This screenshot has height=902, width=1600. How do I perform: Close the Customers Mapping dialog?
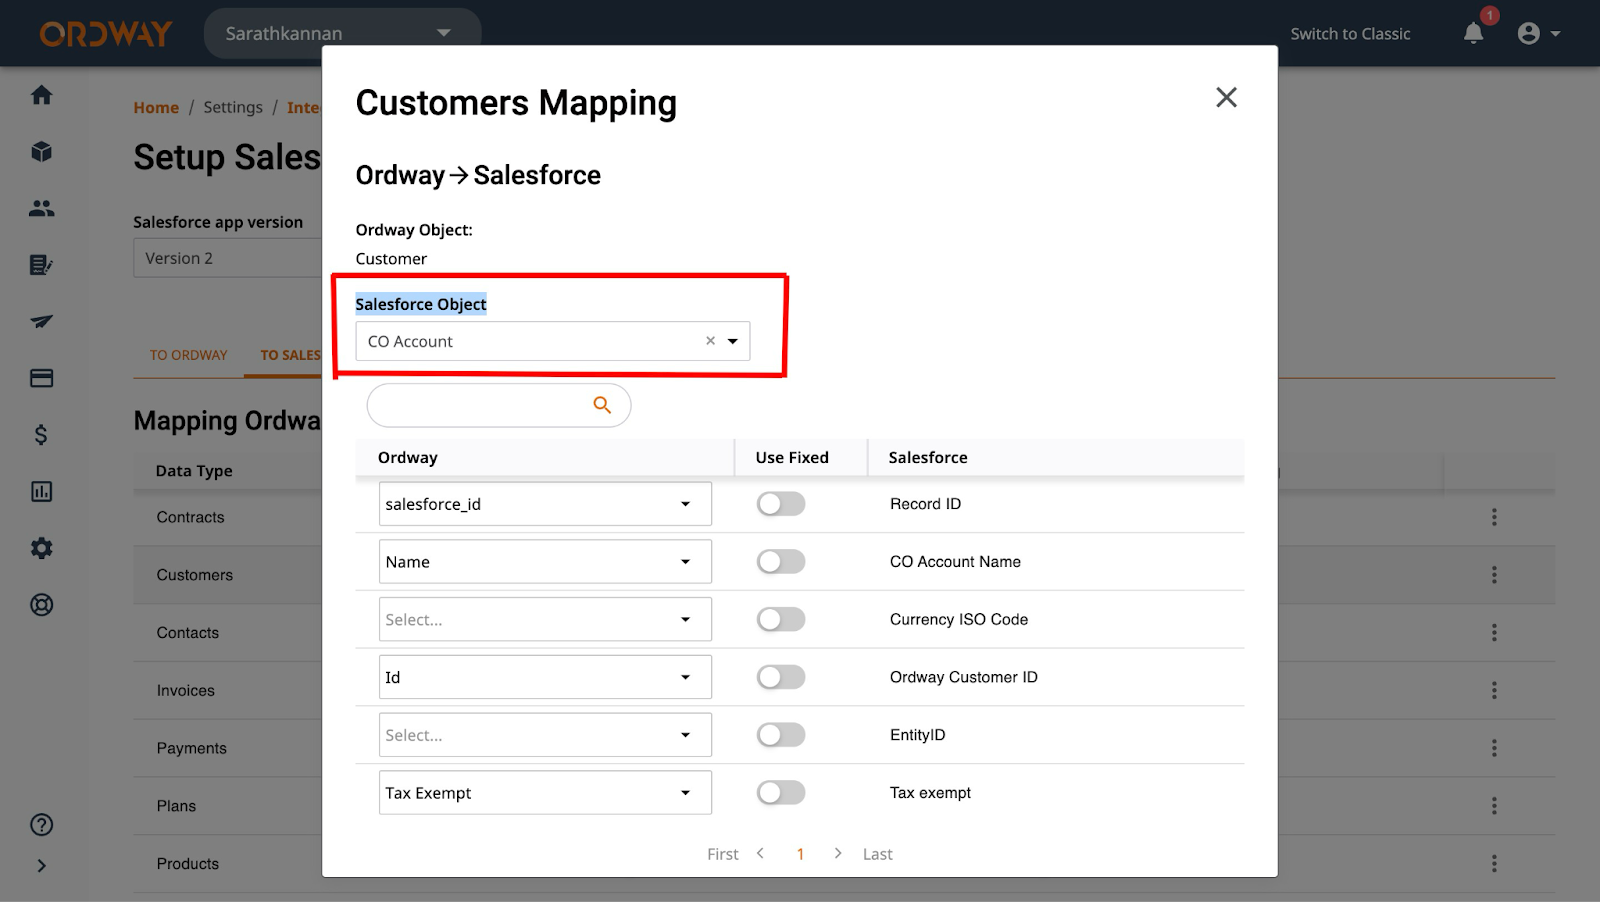[x=1226, y=97]
